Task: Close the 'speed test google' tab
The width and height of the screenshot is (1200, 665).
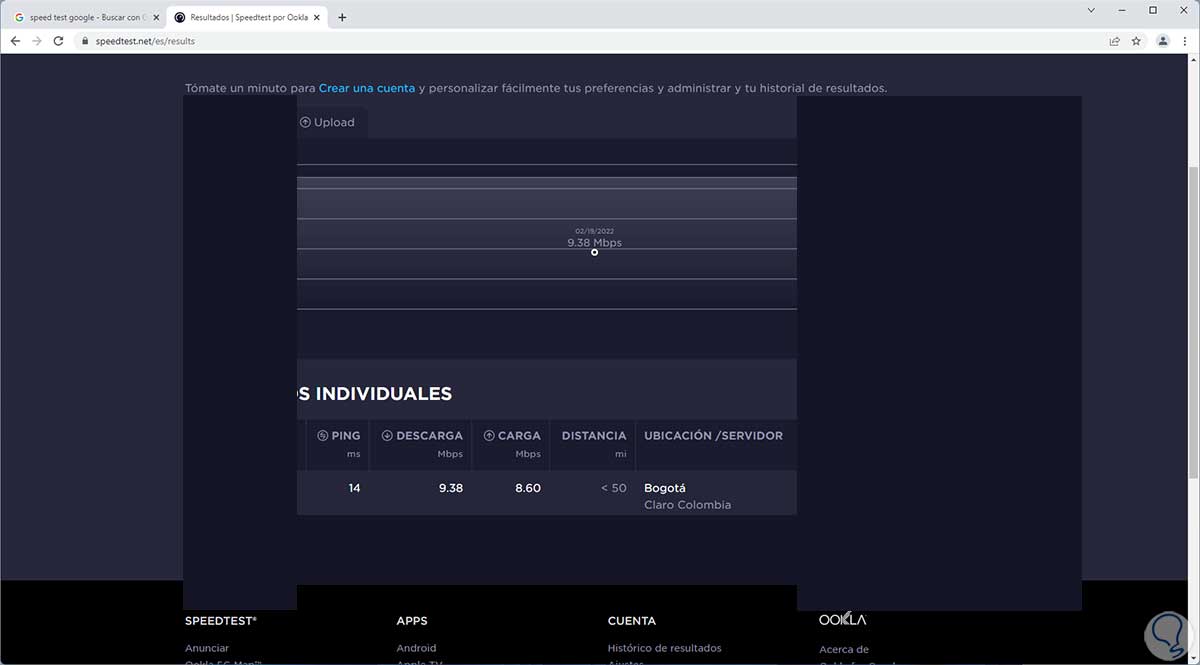Action: coord(154,17)
